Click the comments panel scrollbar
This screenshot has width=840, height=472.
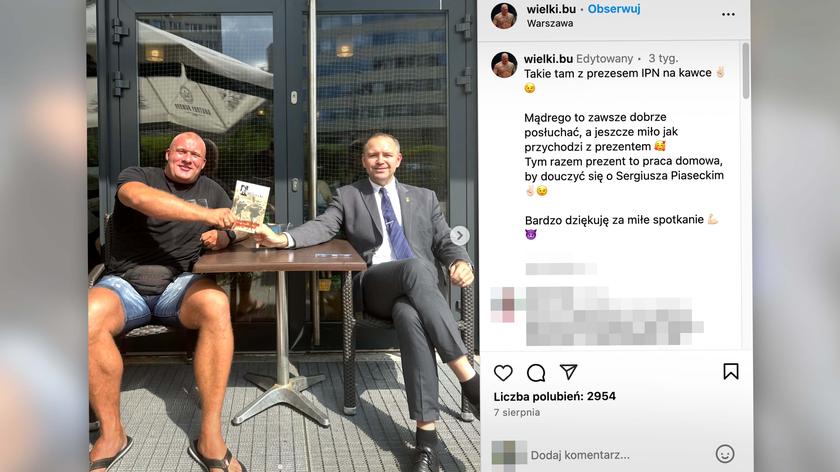point(745,71)
